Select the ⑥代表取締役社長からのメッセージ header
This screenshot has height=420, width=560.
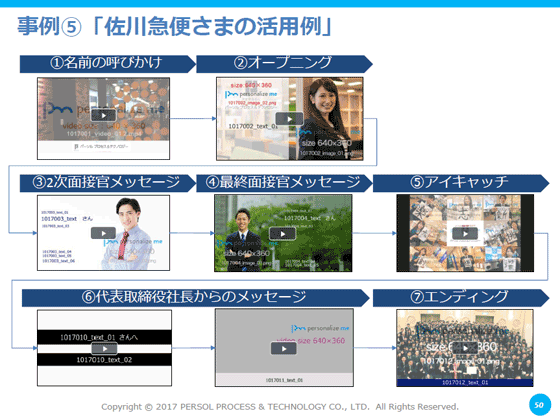point(196,298)
